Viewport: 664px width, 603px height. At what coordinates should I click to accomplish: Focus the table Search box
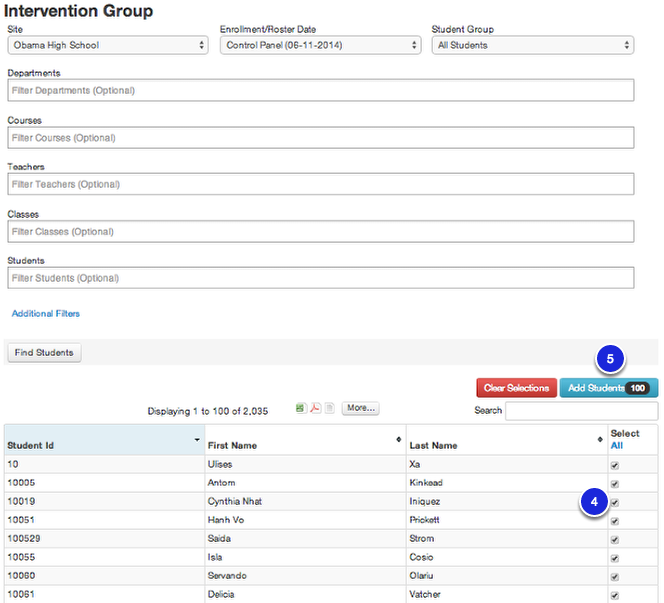pyautogui.click(x=581, y=411)
